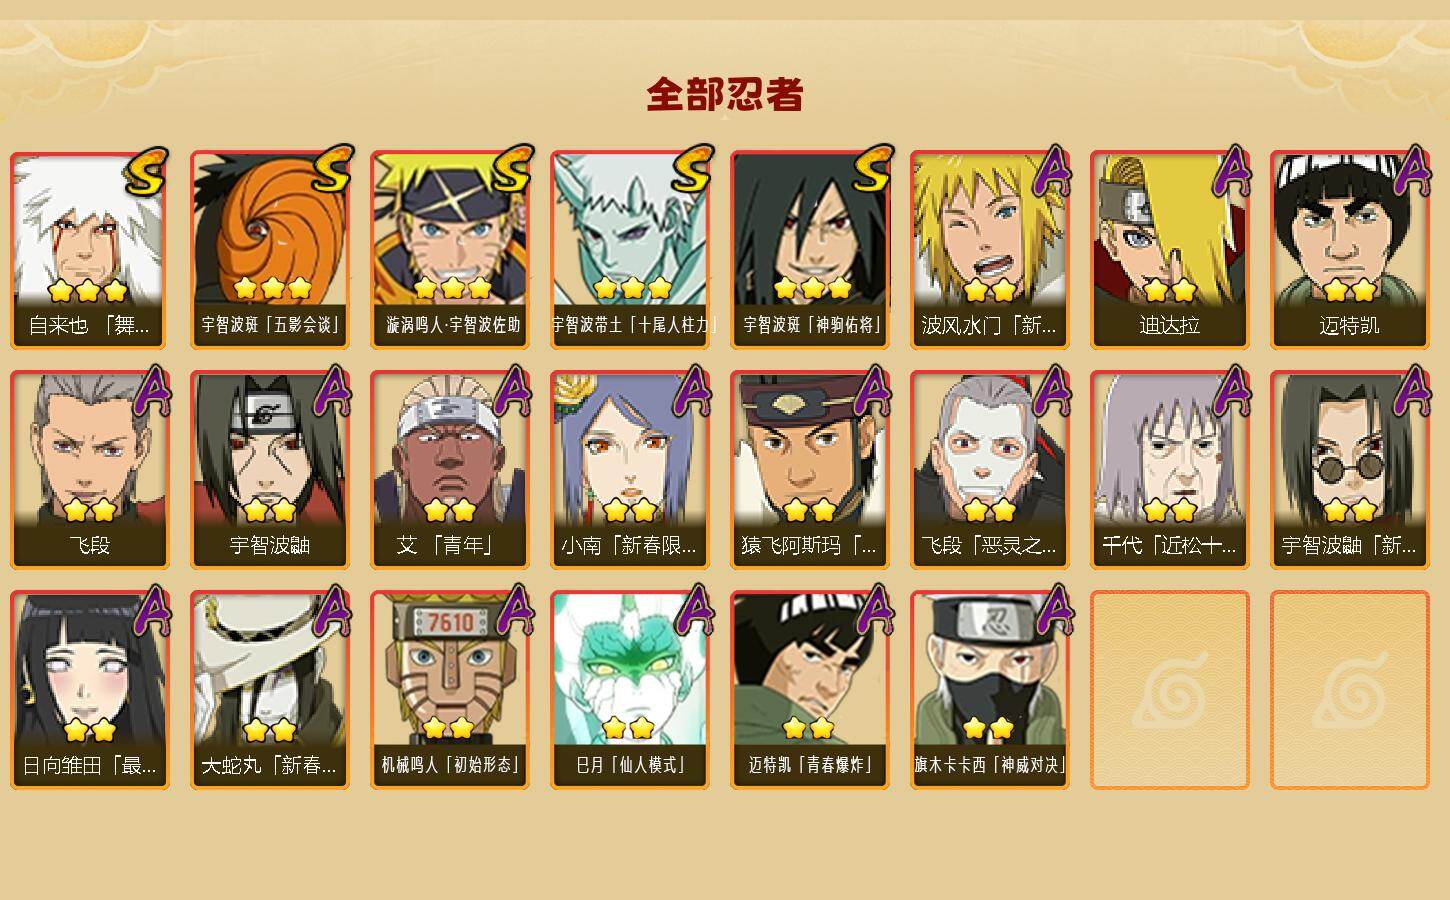Choose the 漩涡鸣人·宇智波佐助 card

(x=449, y=250)
